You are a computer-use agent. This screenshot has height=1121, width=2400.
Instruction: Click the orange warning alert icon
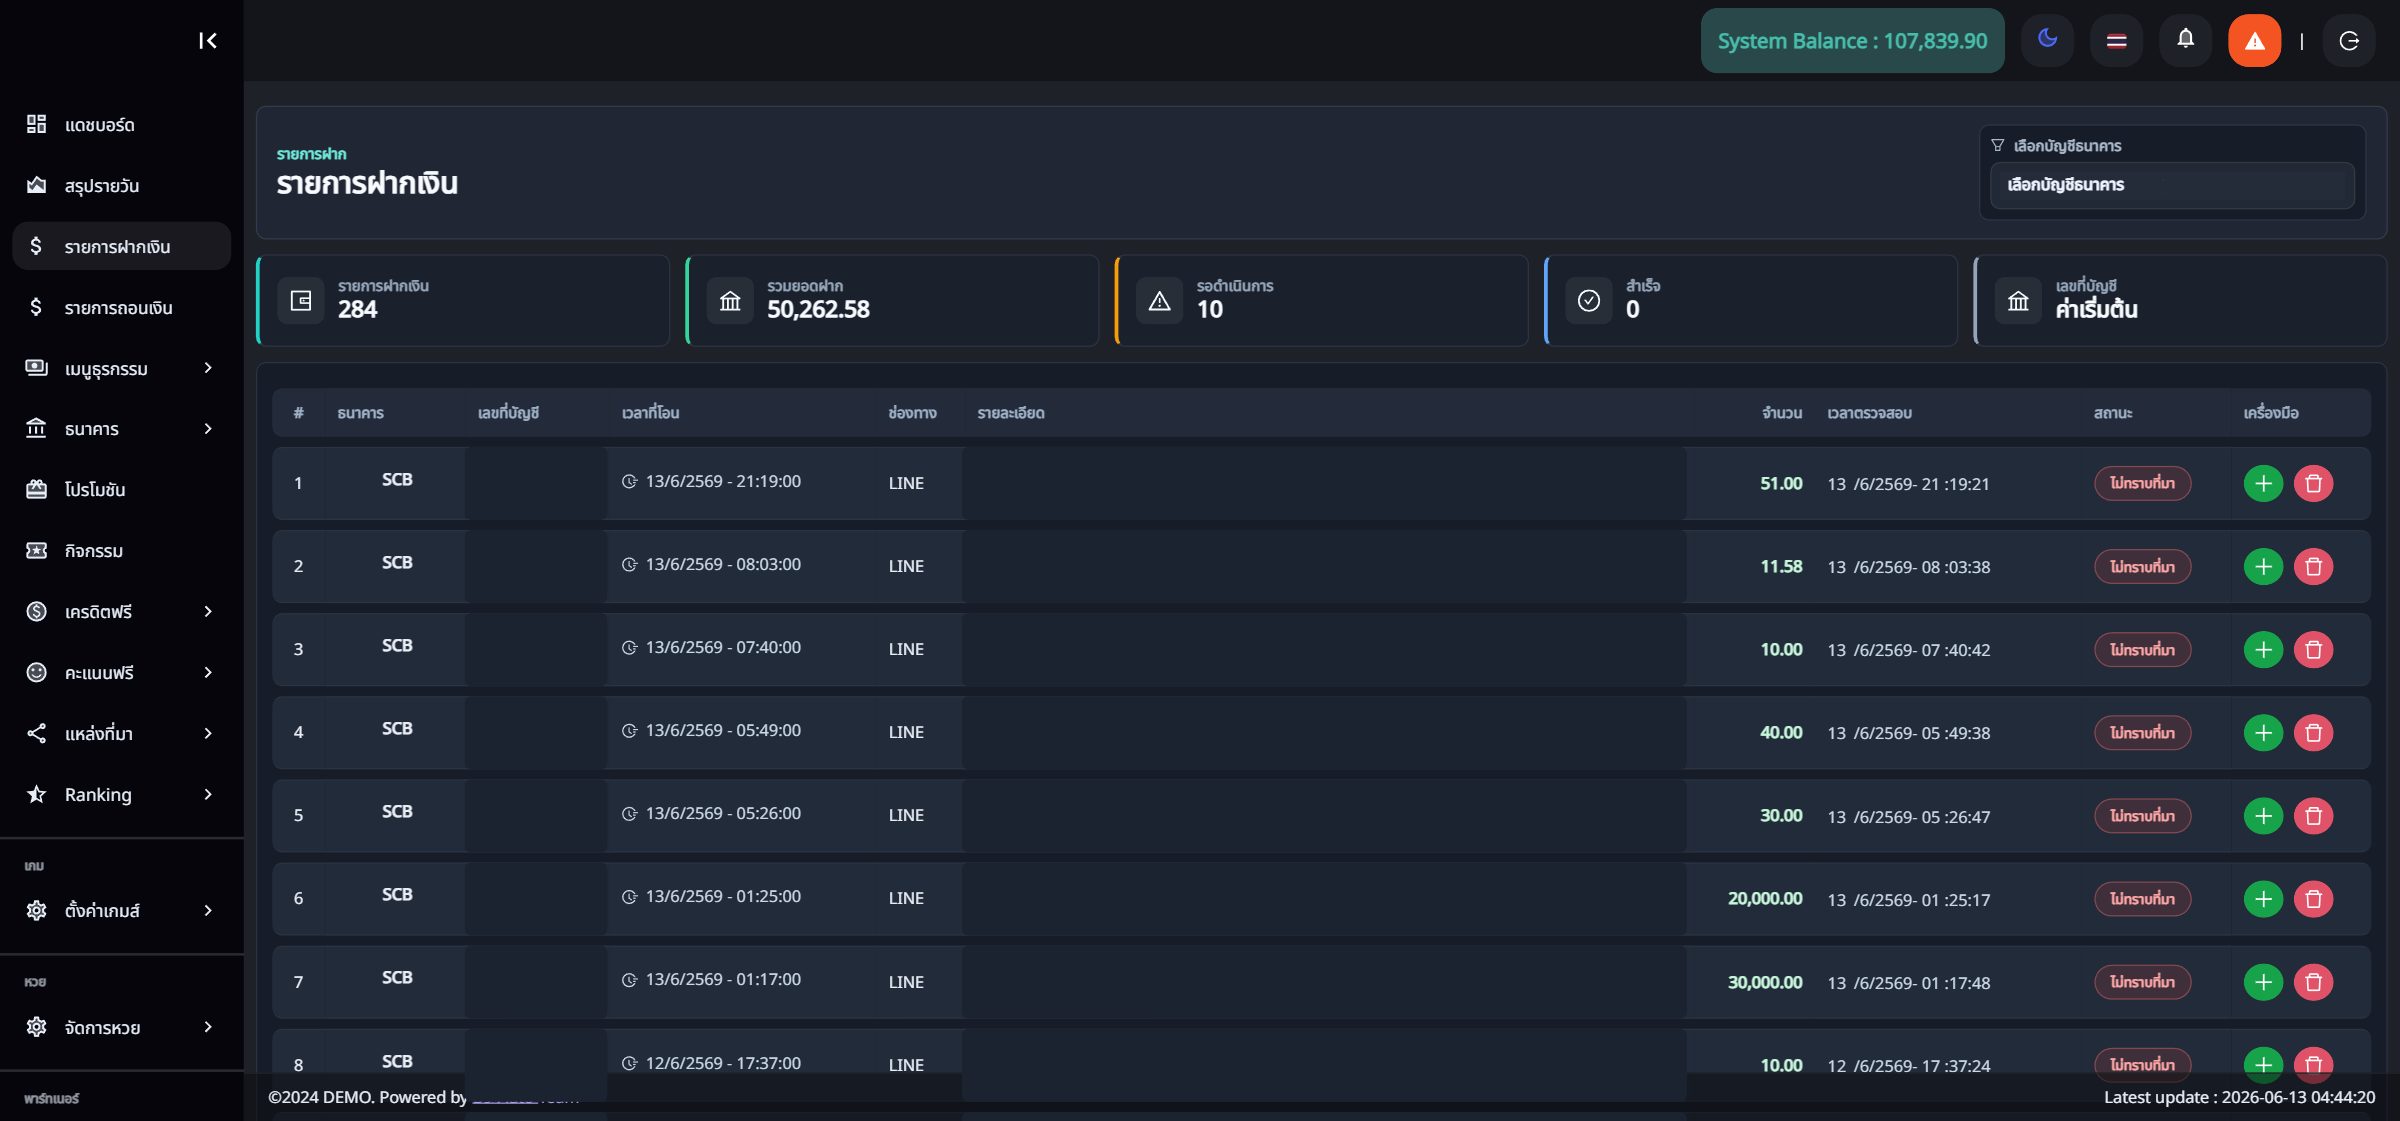(2254, 40)
